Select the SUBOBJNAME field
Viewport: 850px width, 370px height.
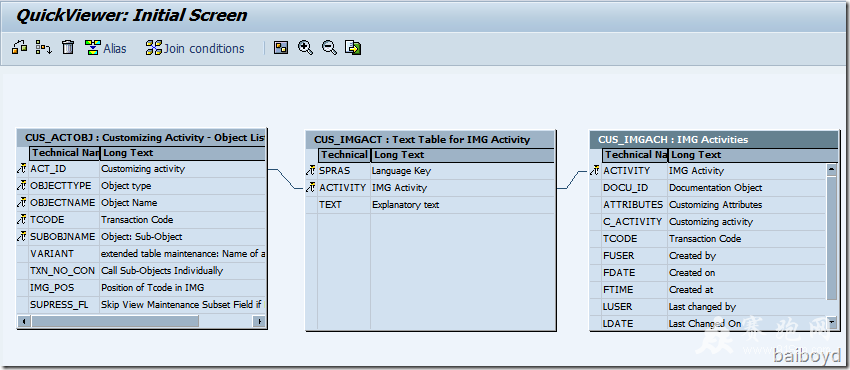pyautogui.click(x=64, y=237)
